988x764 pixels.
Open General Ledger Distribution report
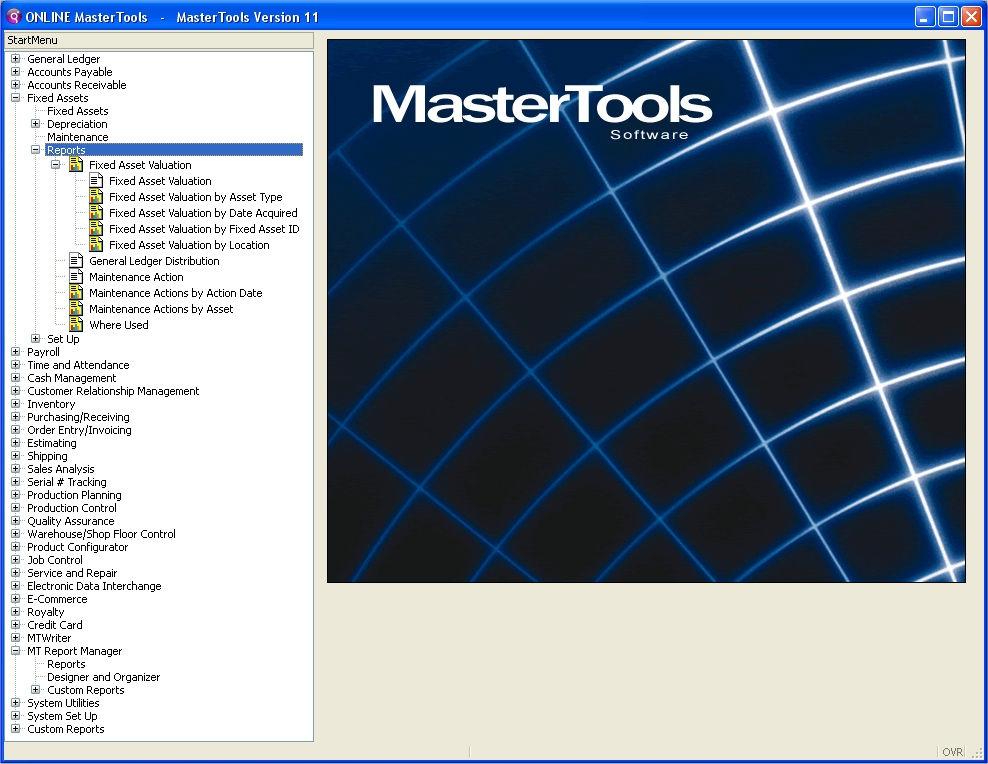(x=154, y=261)
